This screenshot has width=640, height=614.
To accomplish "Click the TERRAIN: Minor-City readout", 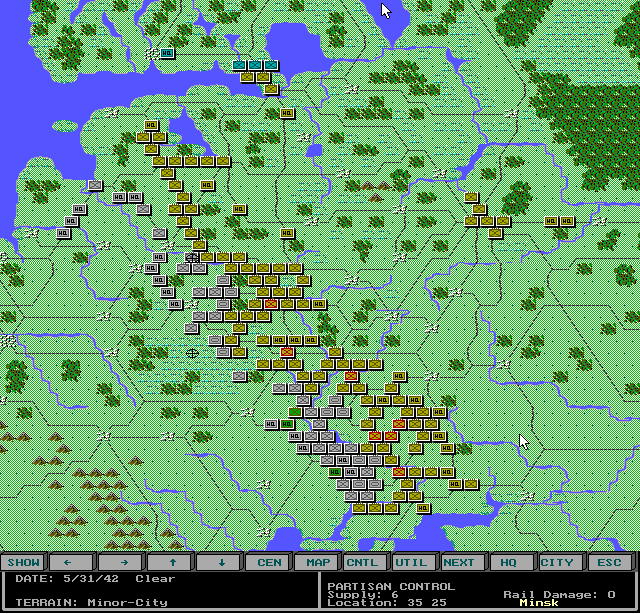I will (91, 603).
